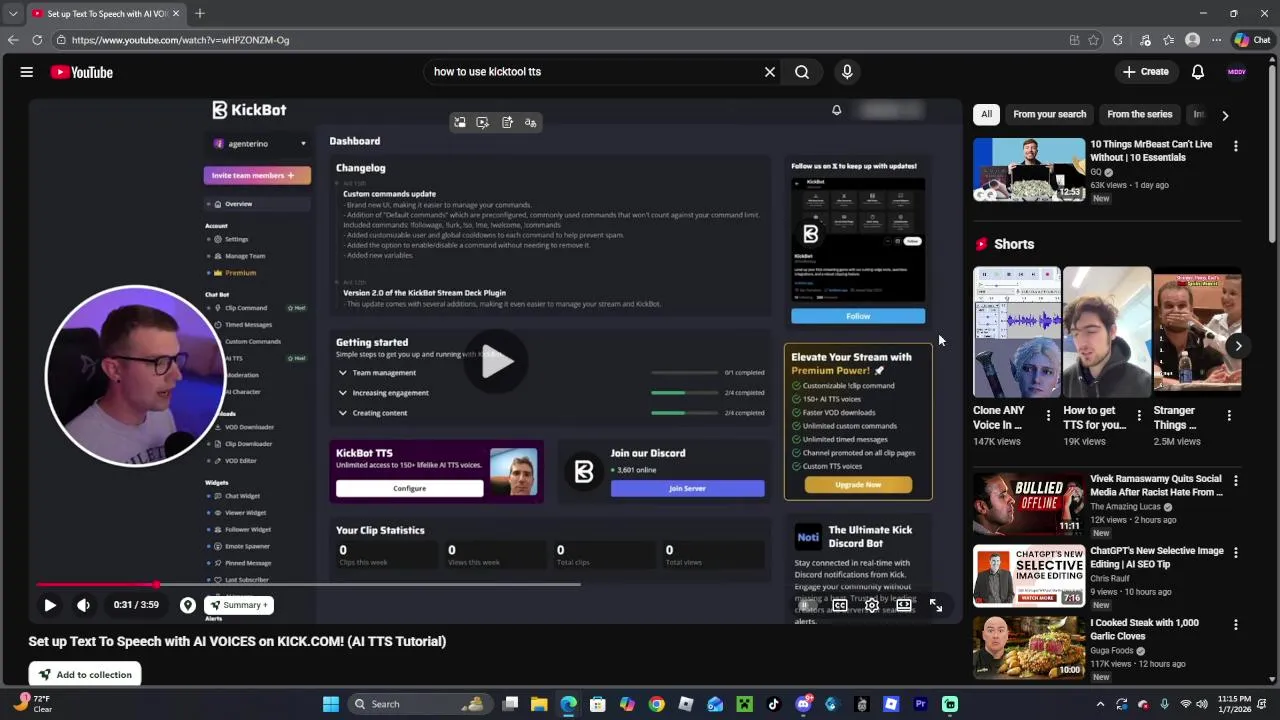Open options for How to get TTS short
Image resolution: width=1280 pixels, height=720 pixels.
point(1138,415)
